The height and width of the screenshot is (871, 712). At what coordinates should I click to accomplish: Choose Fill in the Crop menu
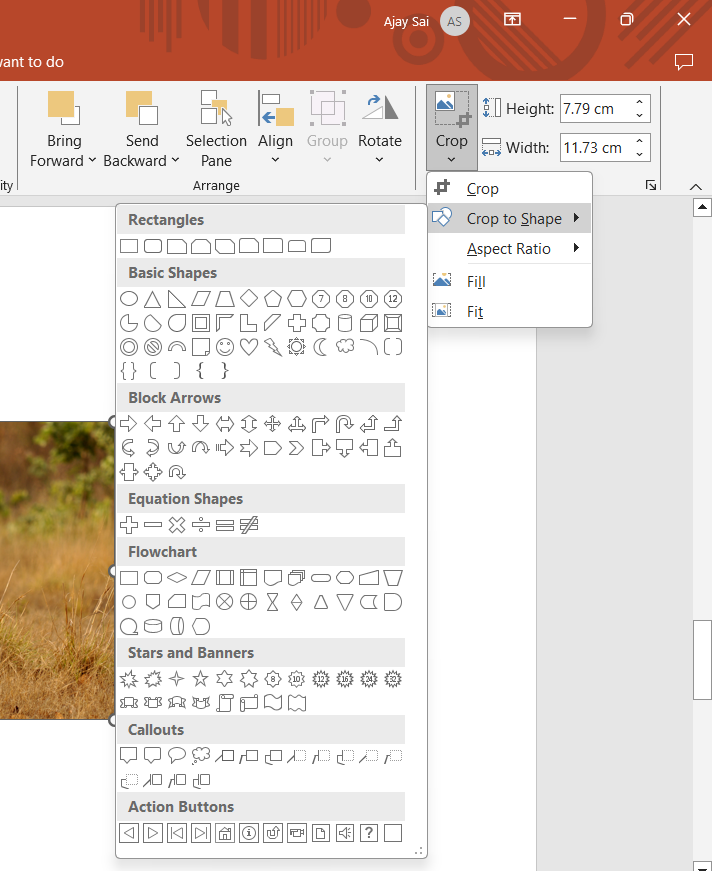click(x=476, y=282)
